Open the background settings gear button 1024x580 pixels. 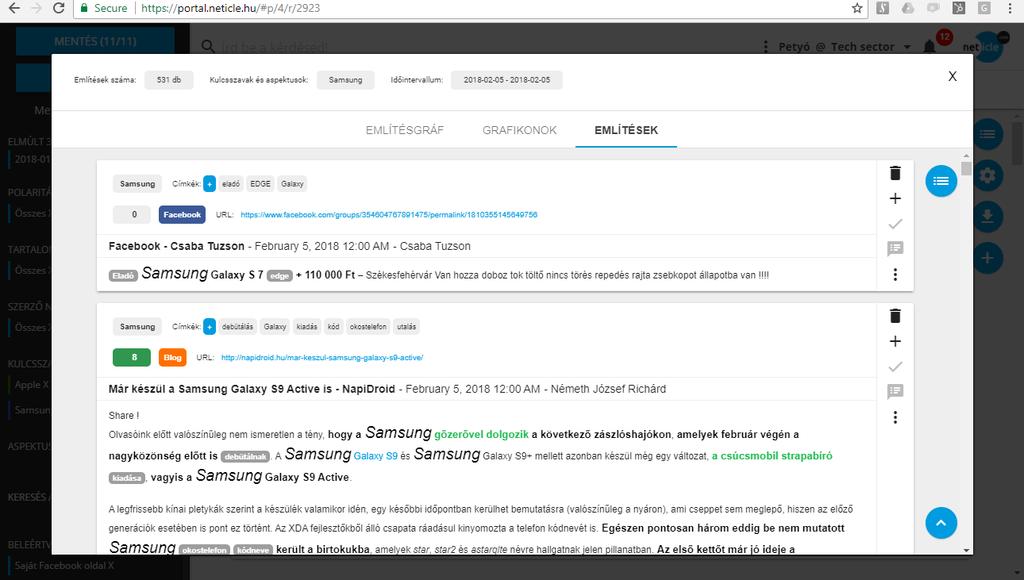987,175
